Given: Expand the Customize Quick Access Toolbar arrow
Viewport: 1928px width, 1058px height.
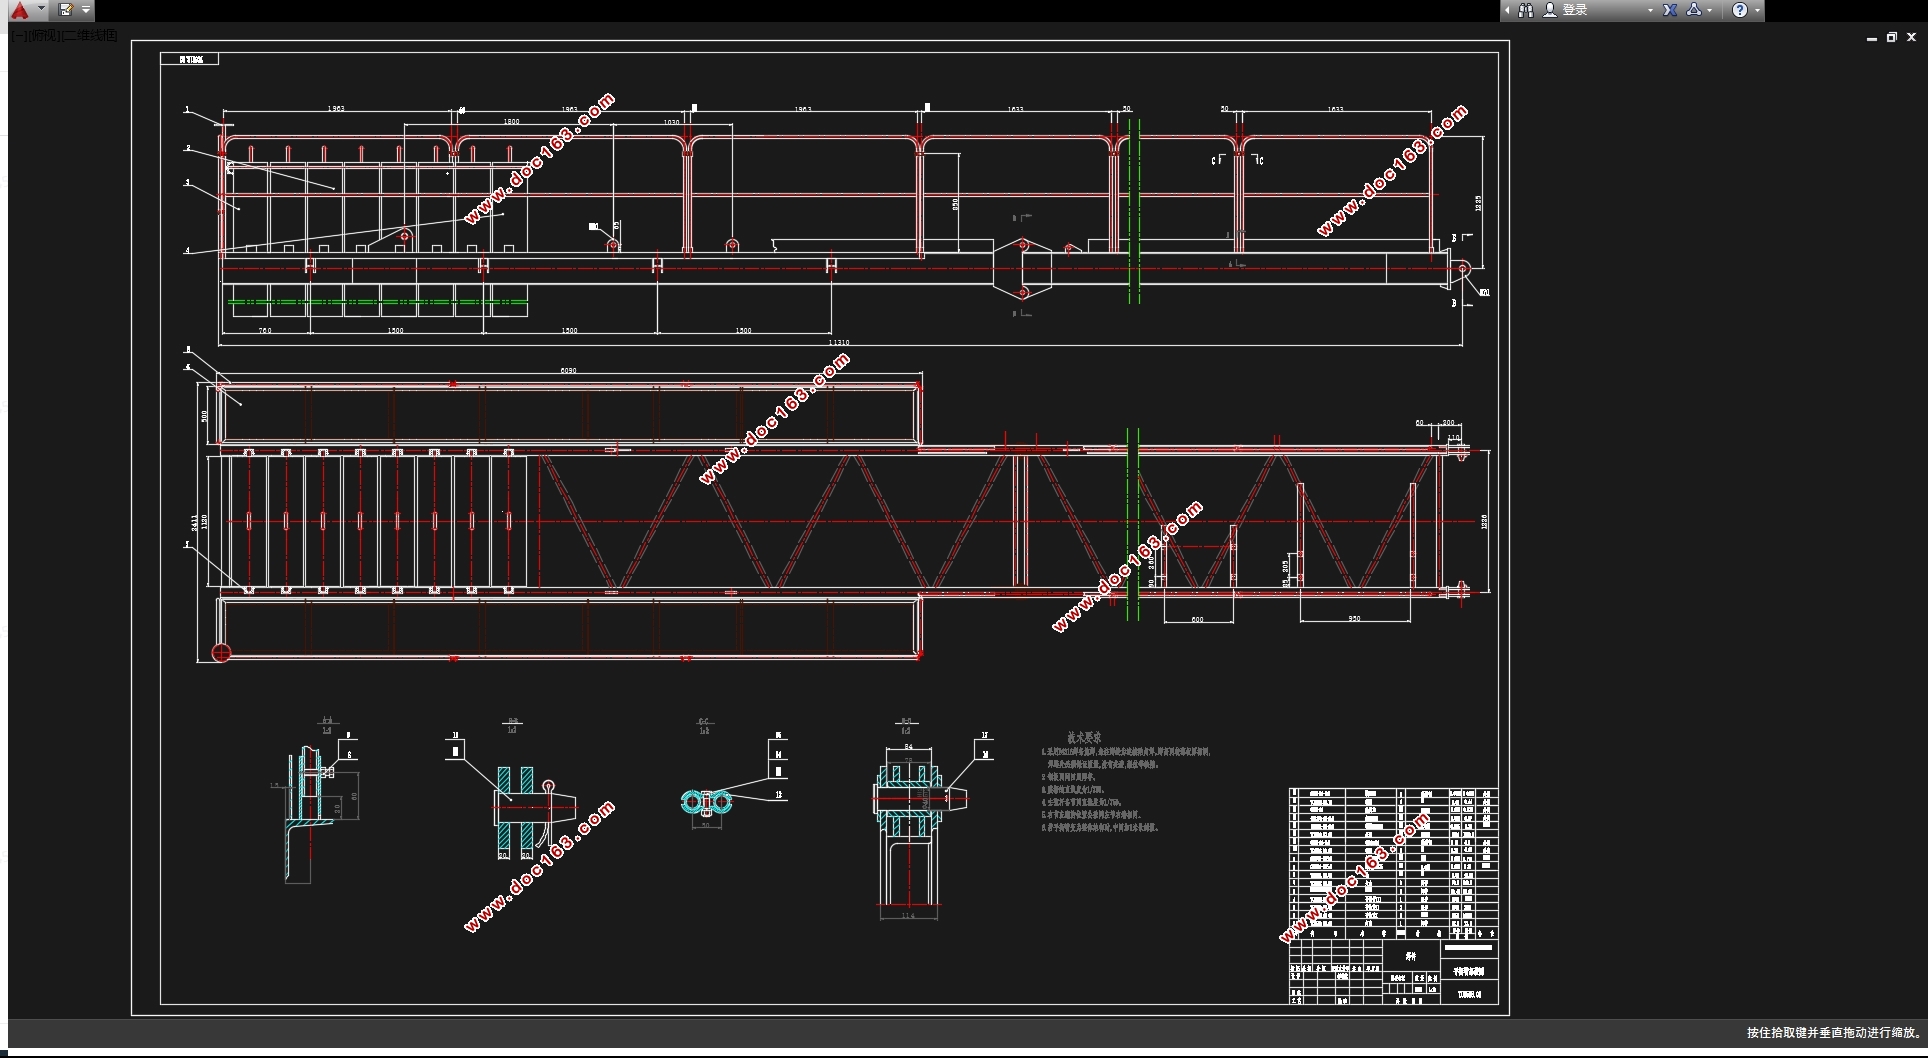Looking at the screenshot, I should click(x=86, y=10).
